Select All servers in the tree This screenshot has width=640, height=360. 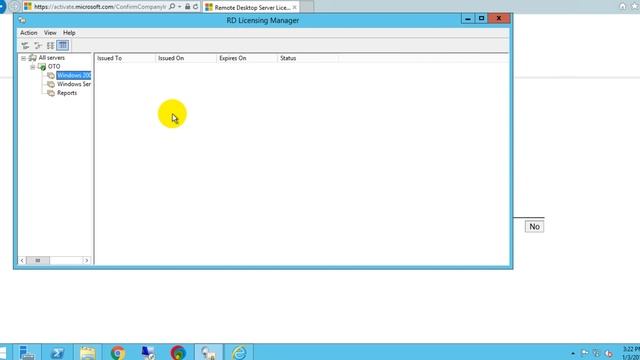51,58
